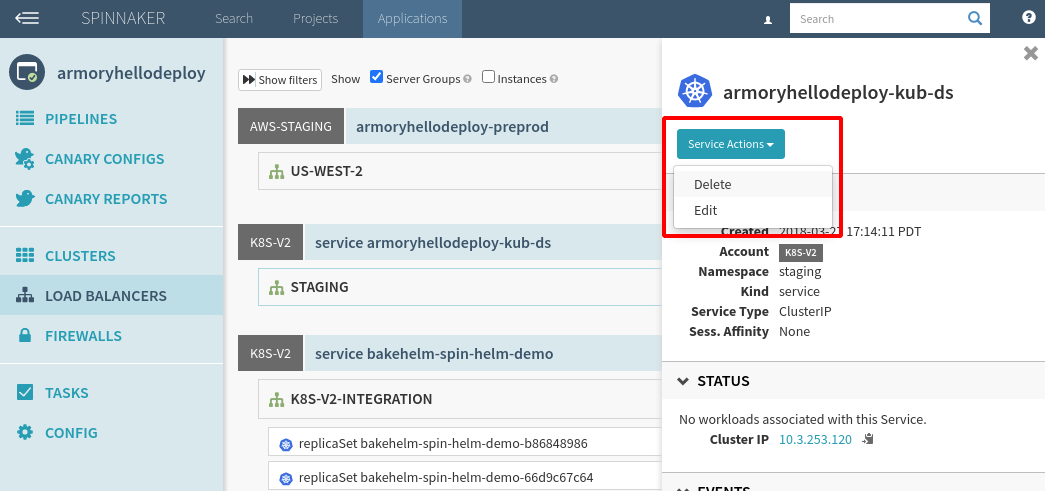This screenshot has width=1045, height=491.
Task: Click the Kubernetes logo beside armoryhellodeploy-kub-ds
Action: [x=694, y=92]
